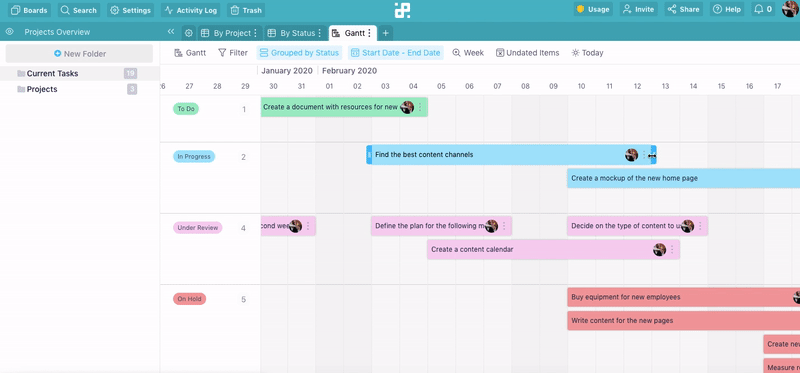Toggle the eye icon beside Projects Overview
800x373 pixels.
(x=9, y=32)
